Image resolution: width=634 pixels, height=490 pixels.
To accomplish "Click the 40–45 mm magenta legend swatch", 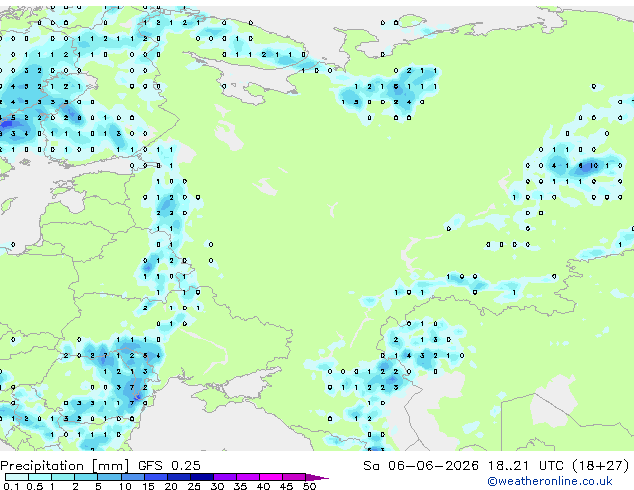I will tap(270, 477).
